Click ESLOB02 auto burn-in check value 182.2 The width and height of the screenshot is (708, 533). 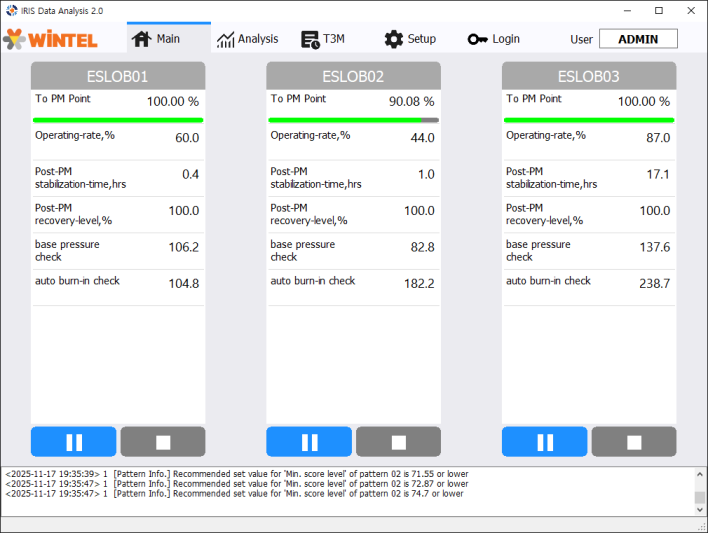point(419,284)
